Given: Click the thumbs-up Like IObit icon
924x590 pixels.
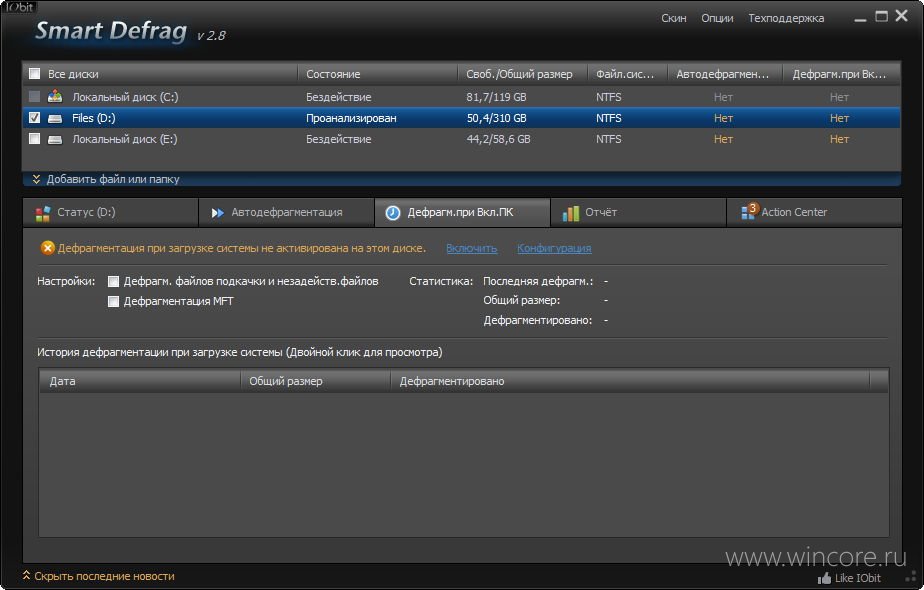Looking at the screenshot, I should [824, 578].
